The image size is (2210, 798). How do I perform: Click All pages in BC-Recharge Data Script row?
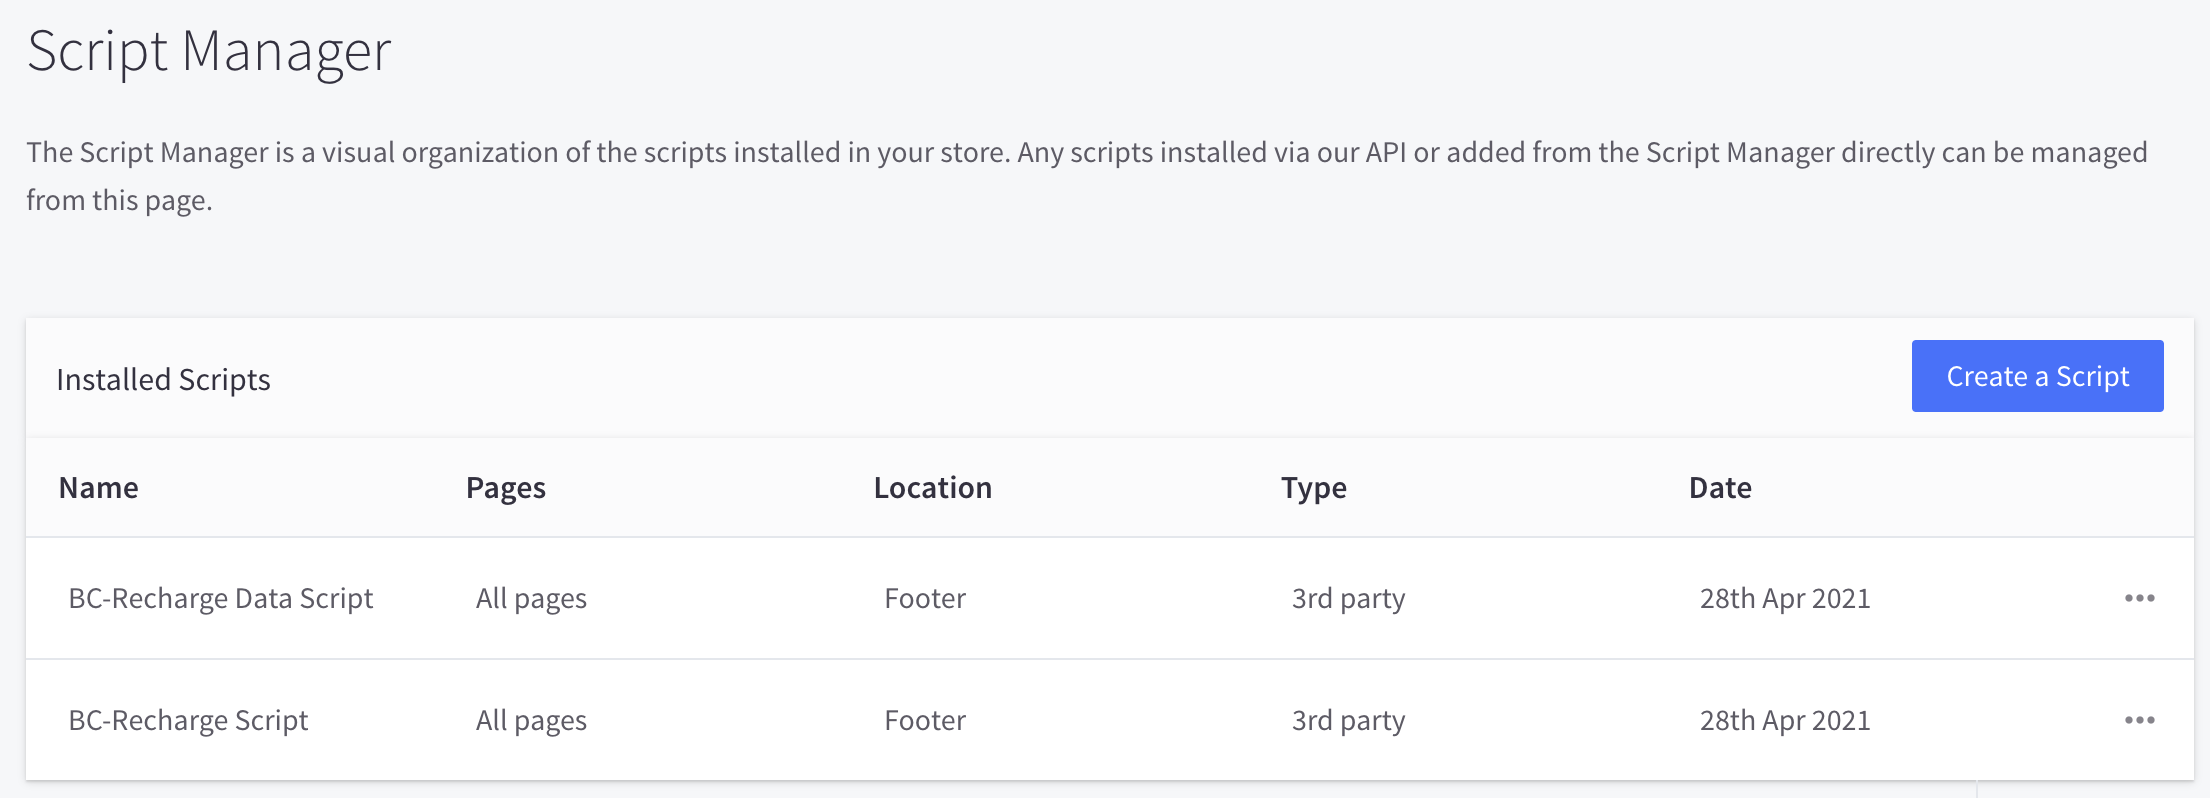(x=531, y=598)
